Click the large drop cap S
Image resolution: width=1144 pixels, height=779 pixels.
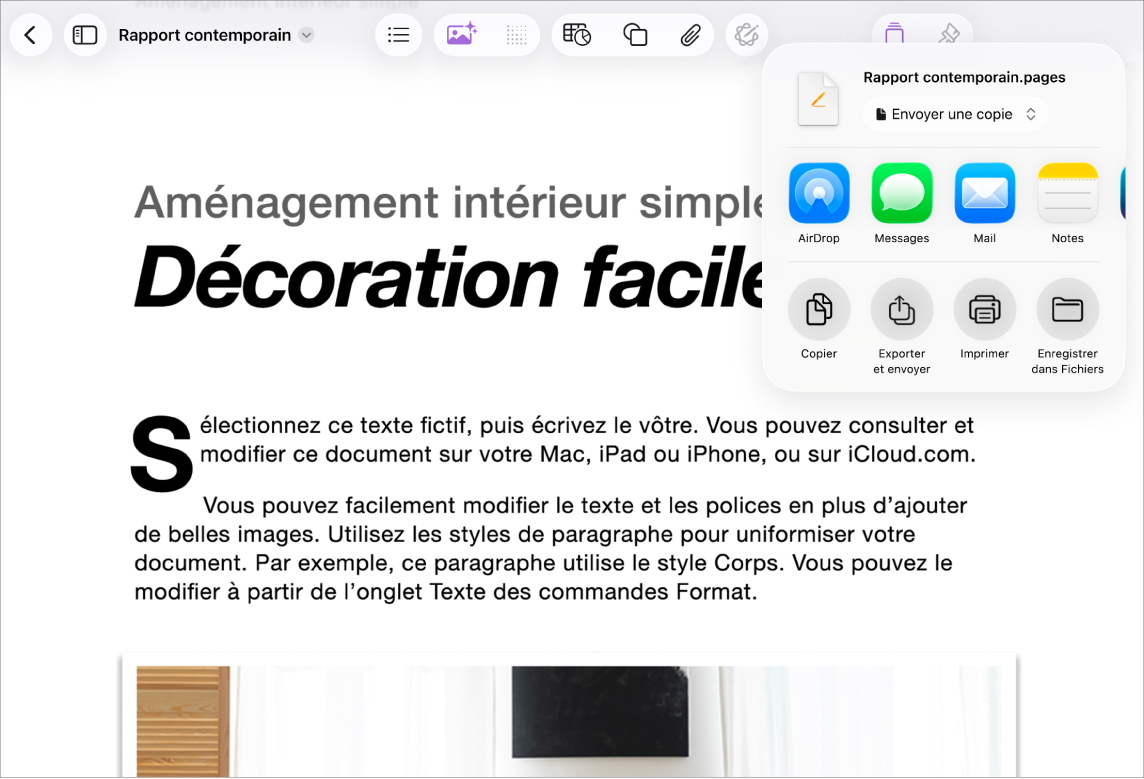pyautogui.click(x=161, y=454)
